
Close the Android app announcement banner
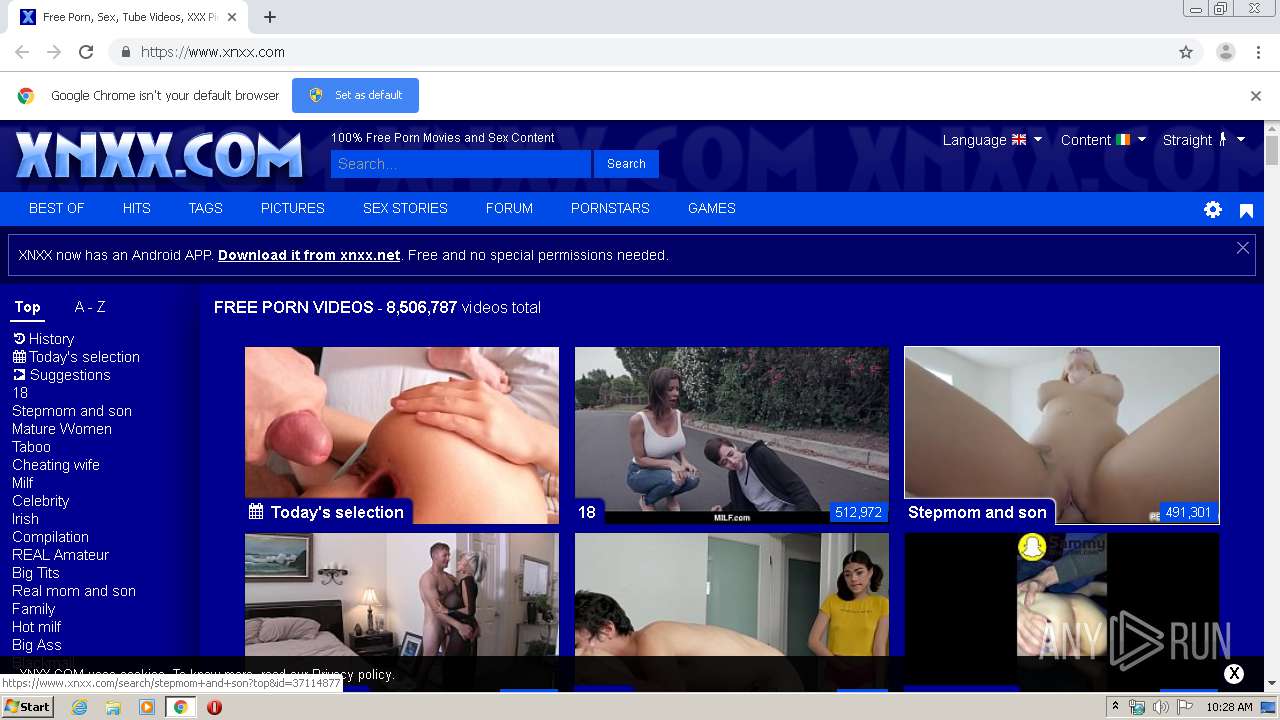pyautogui.click(x=1243, y=248)
